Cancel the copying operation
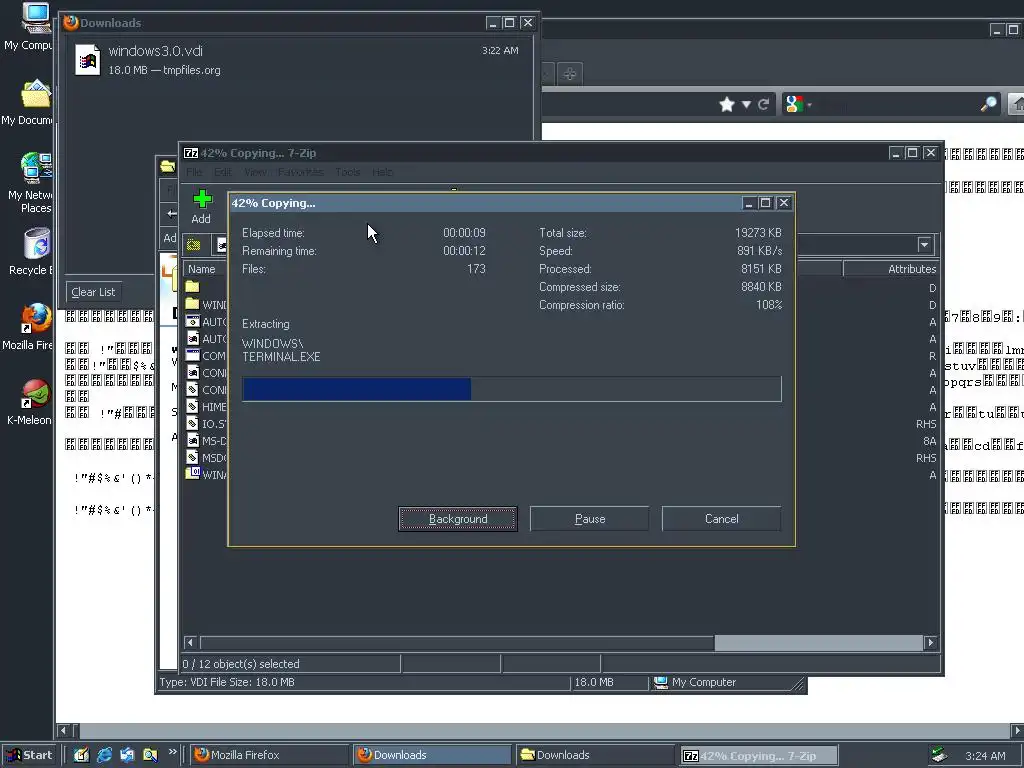Image resolution: width=1024 pixels, height=768 pixels. pos(722,519)
